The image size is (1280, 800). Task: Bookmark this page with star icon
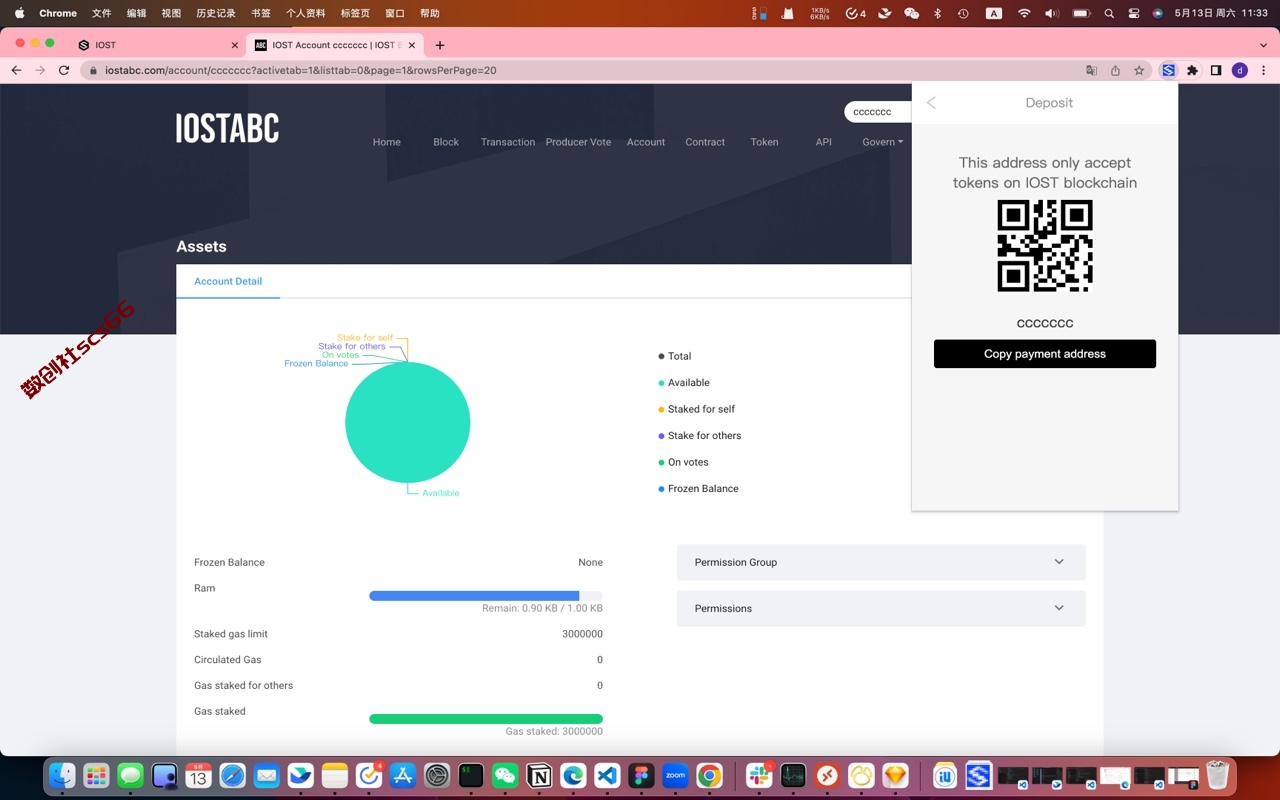1139,70
